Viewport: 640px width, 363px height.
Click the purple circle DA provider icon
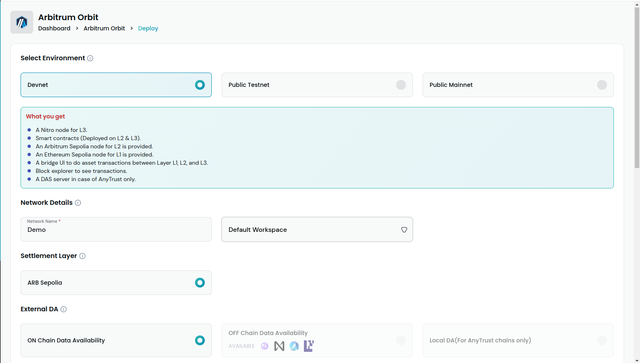click(x=264, y=346)
